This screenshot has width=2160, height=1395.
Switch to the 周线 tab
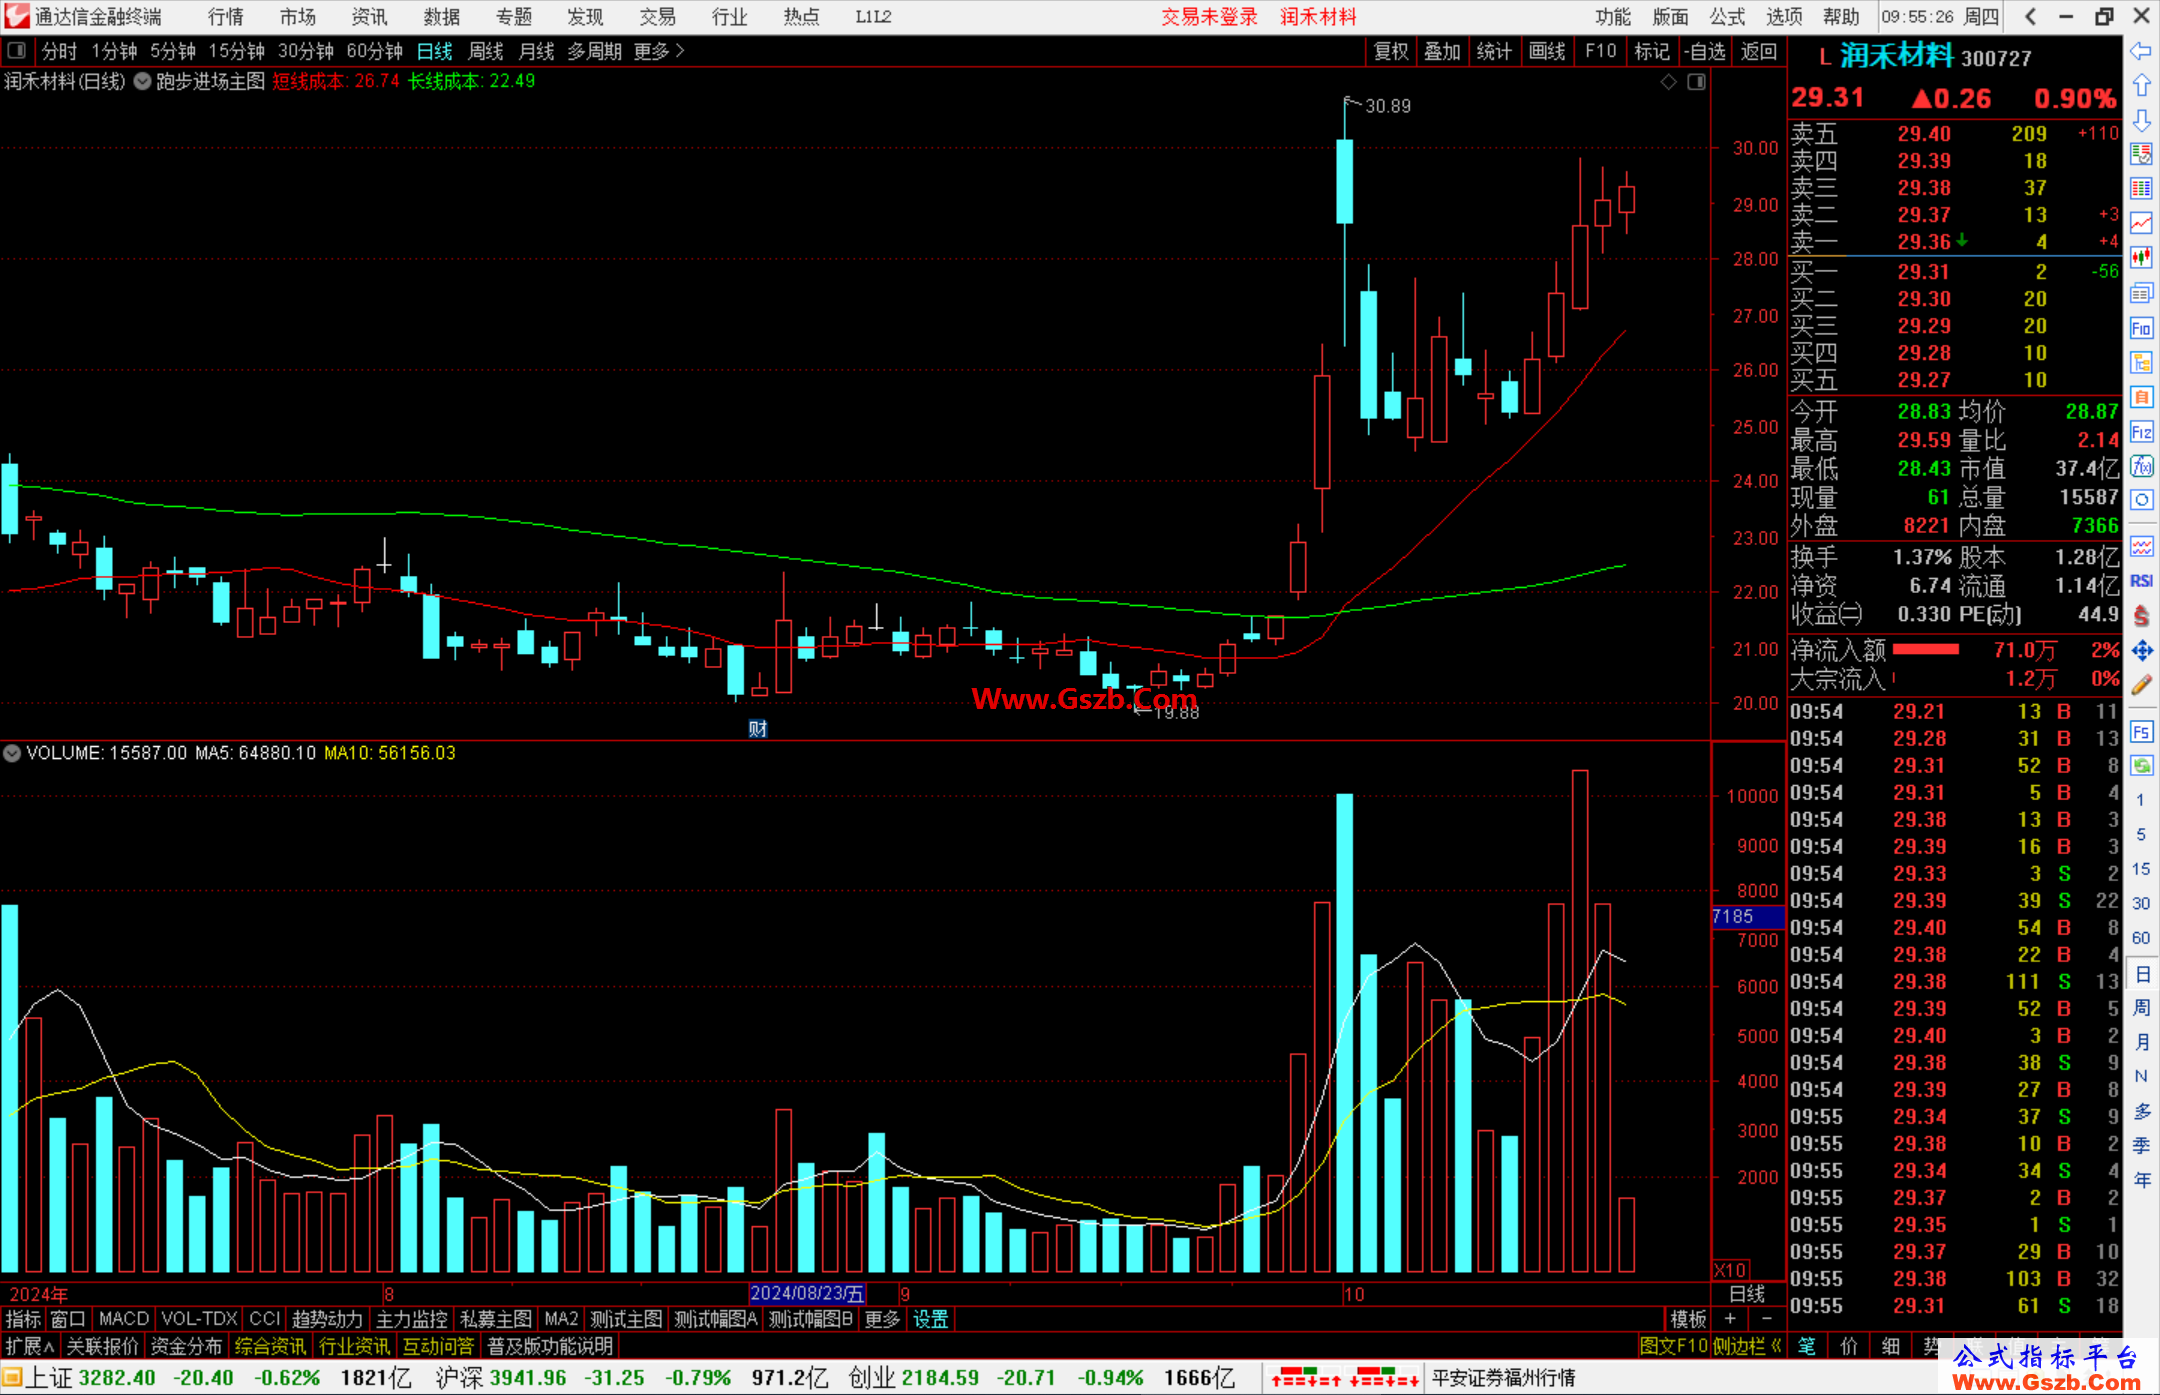[486, 51]
